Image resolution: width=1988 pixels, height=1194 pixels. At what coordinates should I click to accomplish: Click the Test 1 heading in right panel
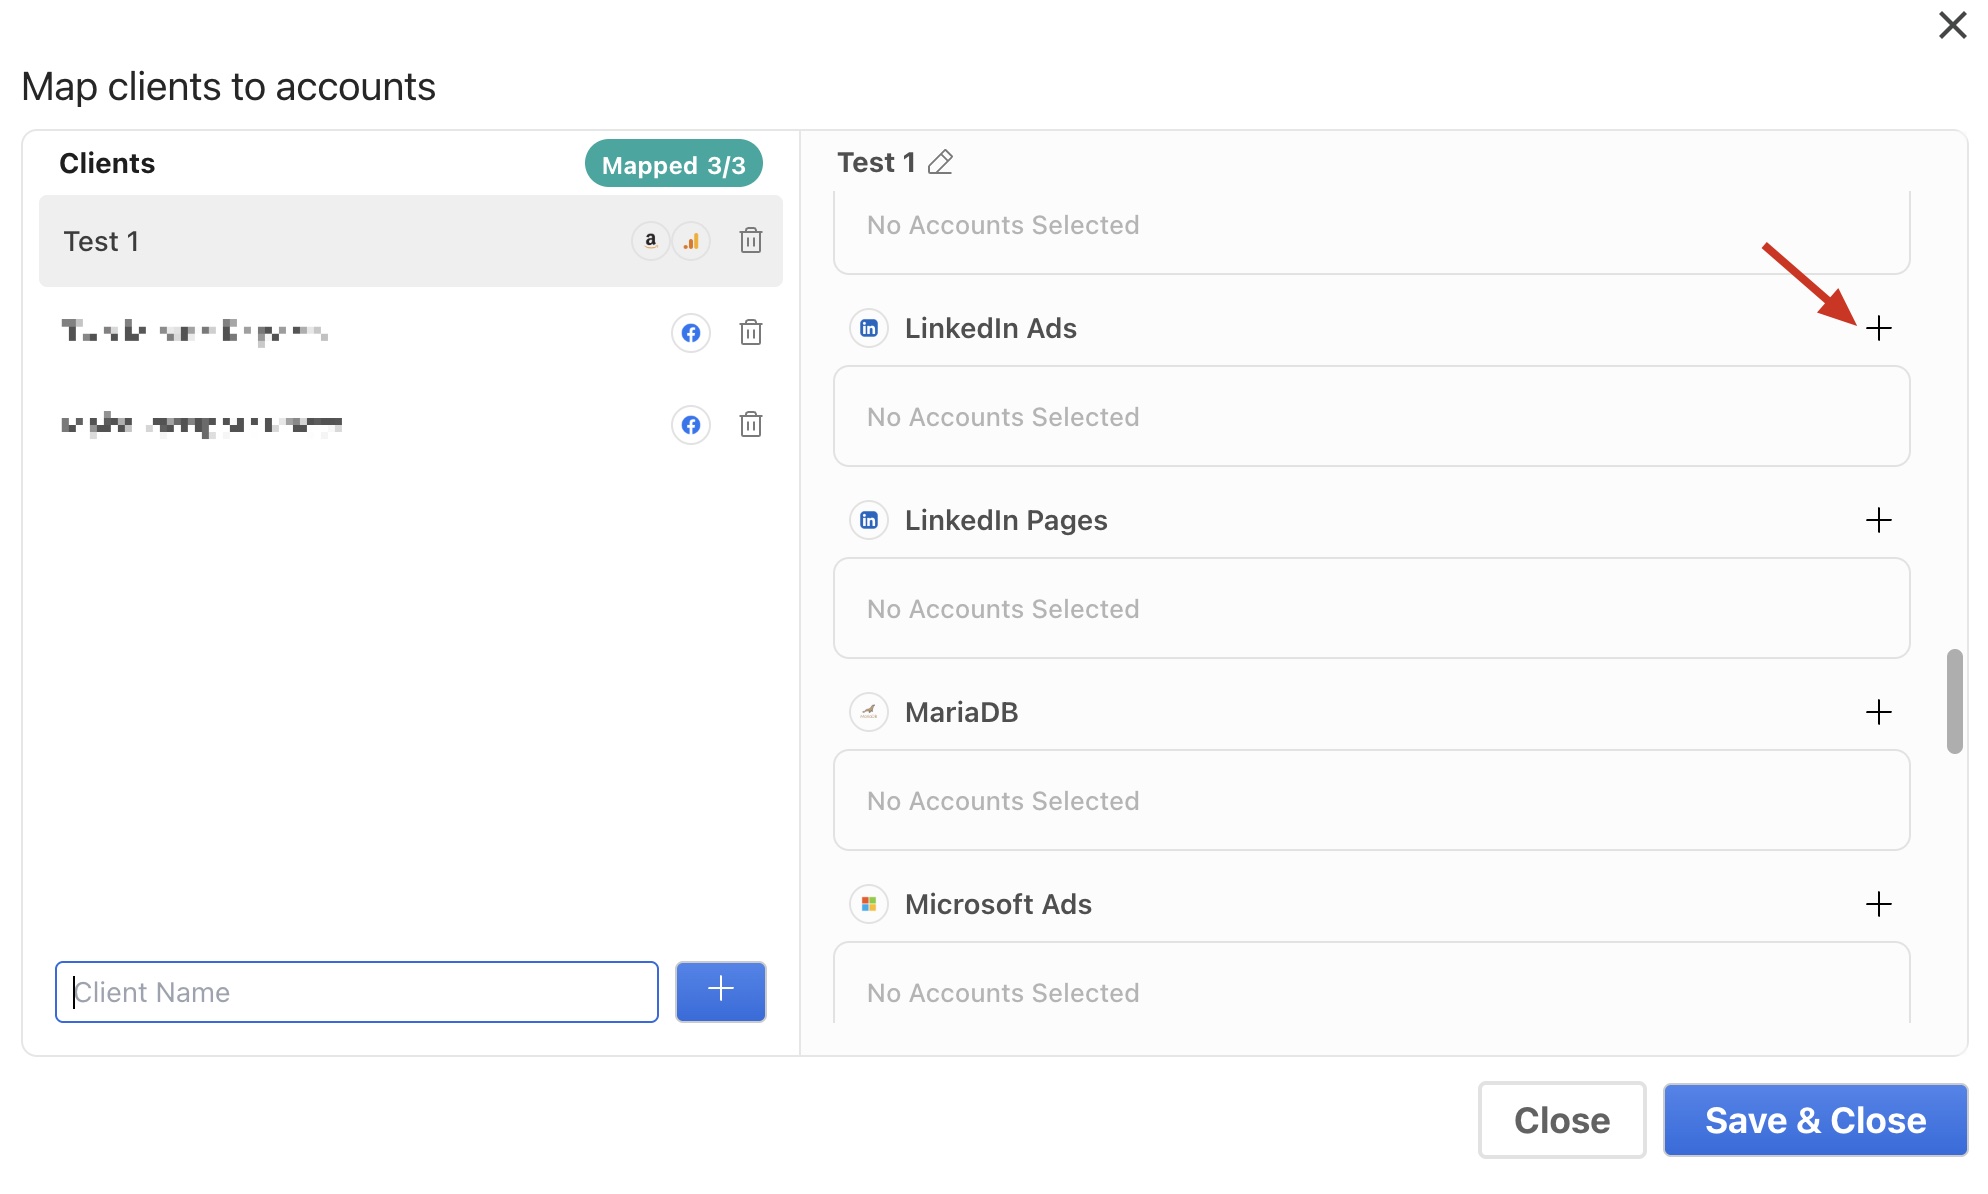(x=876, y=162)
